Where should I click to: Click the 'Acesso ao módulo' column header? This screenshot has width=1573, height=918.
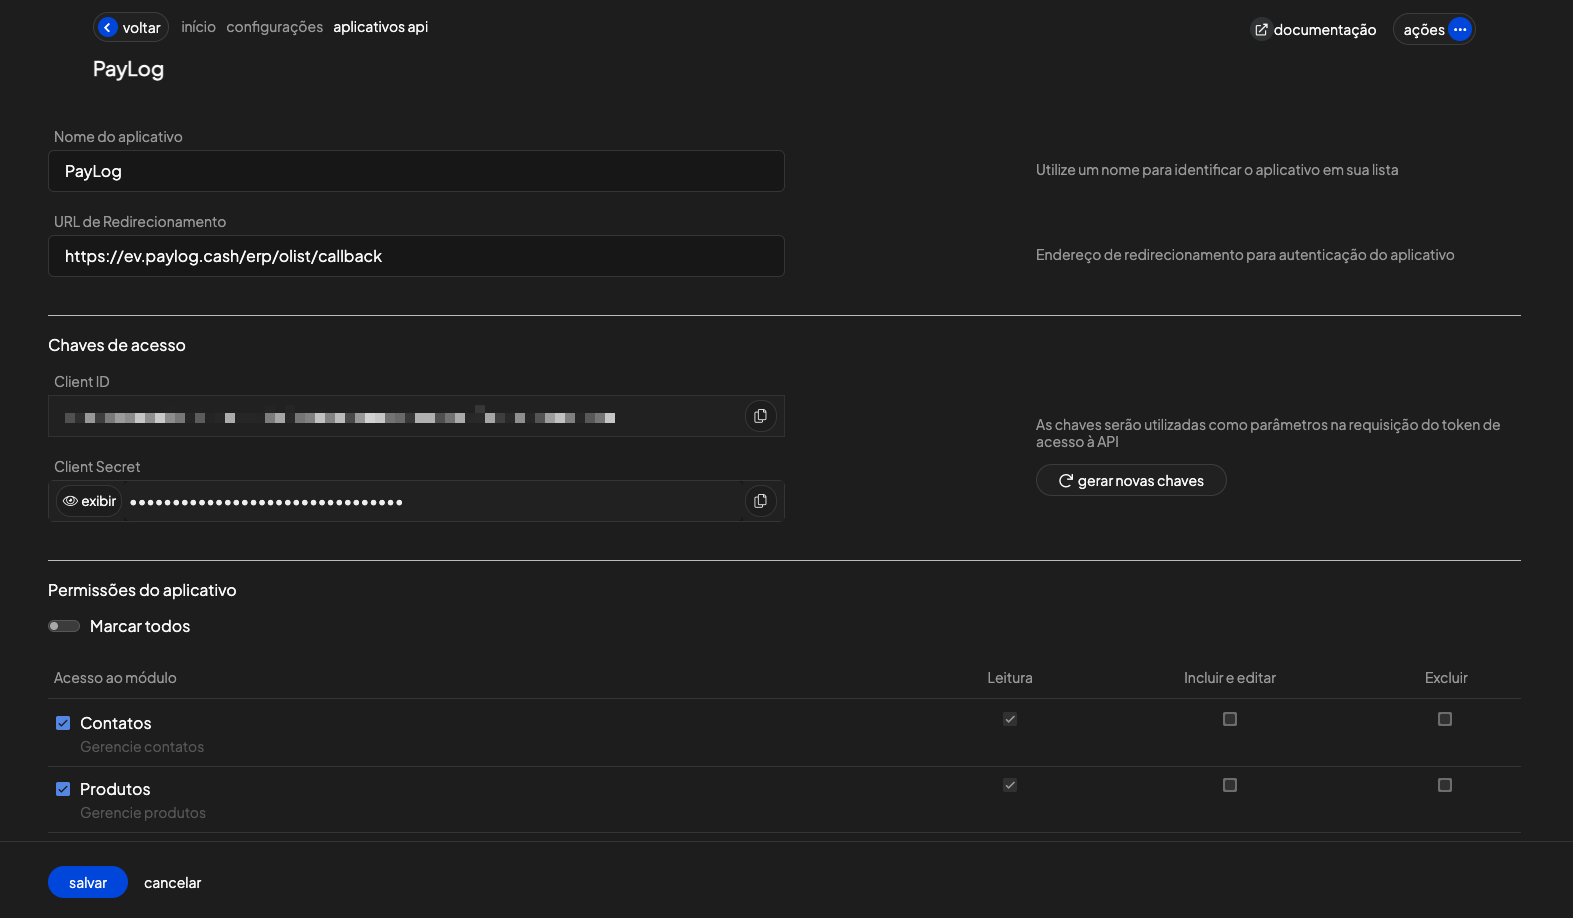(x=115, y=678)
